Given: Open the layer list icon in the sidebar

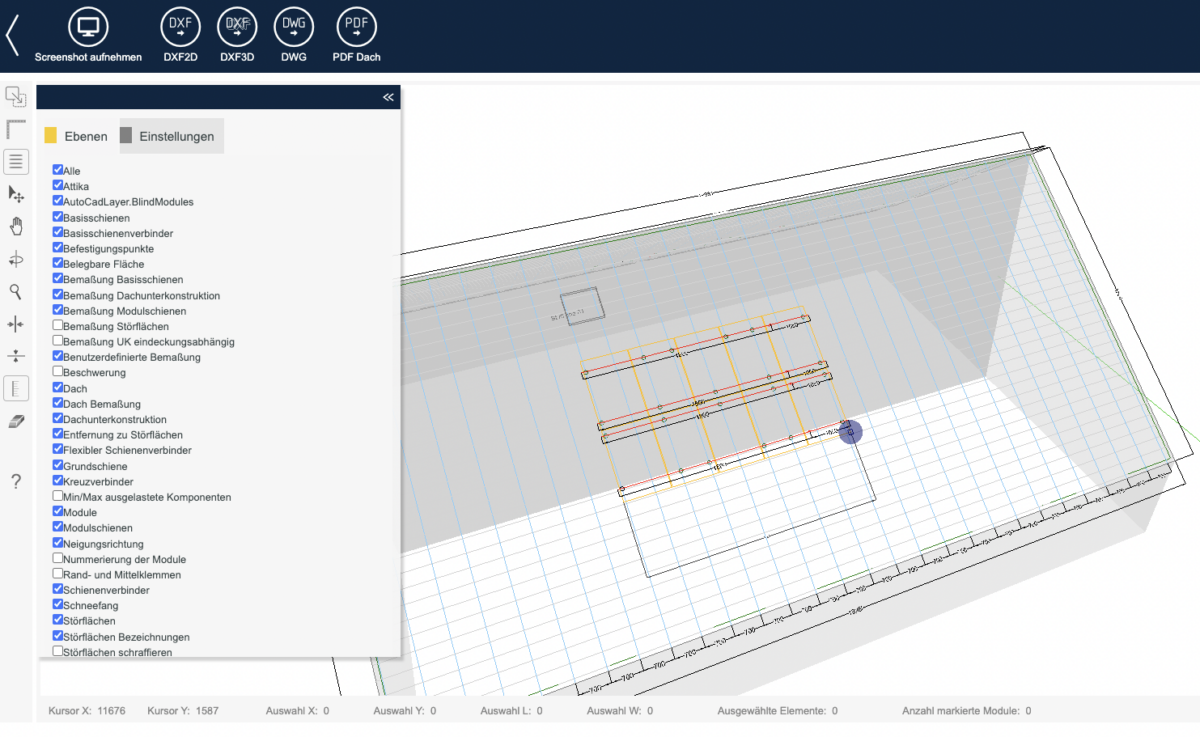Looking at the screenshot, I should (x=16, y=161).
